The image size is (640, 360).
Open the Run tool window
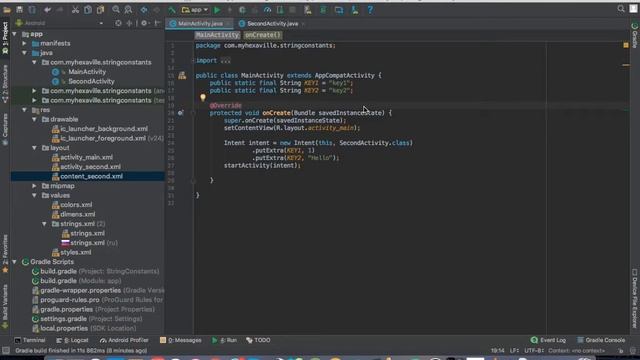pyautogui.click(x=224, y=340)
